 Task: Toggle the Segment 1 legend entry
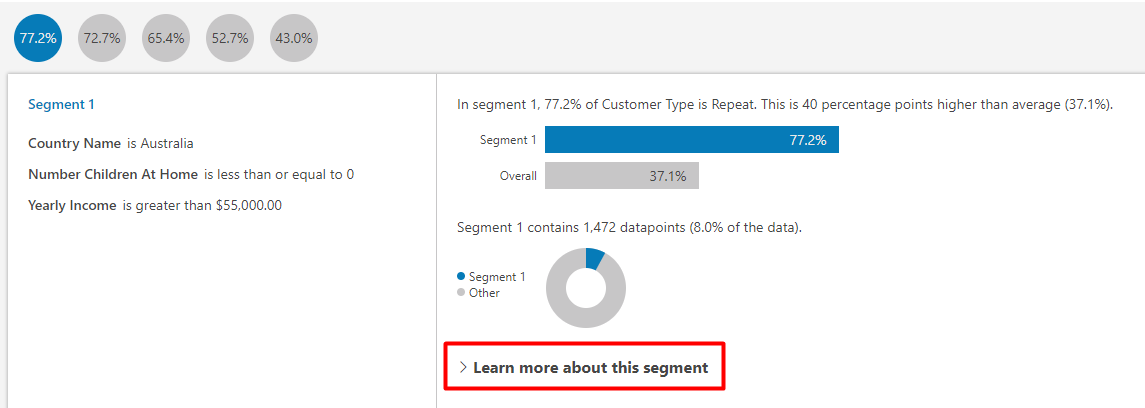(x=491, y=277)
